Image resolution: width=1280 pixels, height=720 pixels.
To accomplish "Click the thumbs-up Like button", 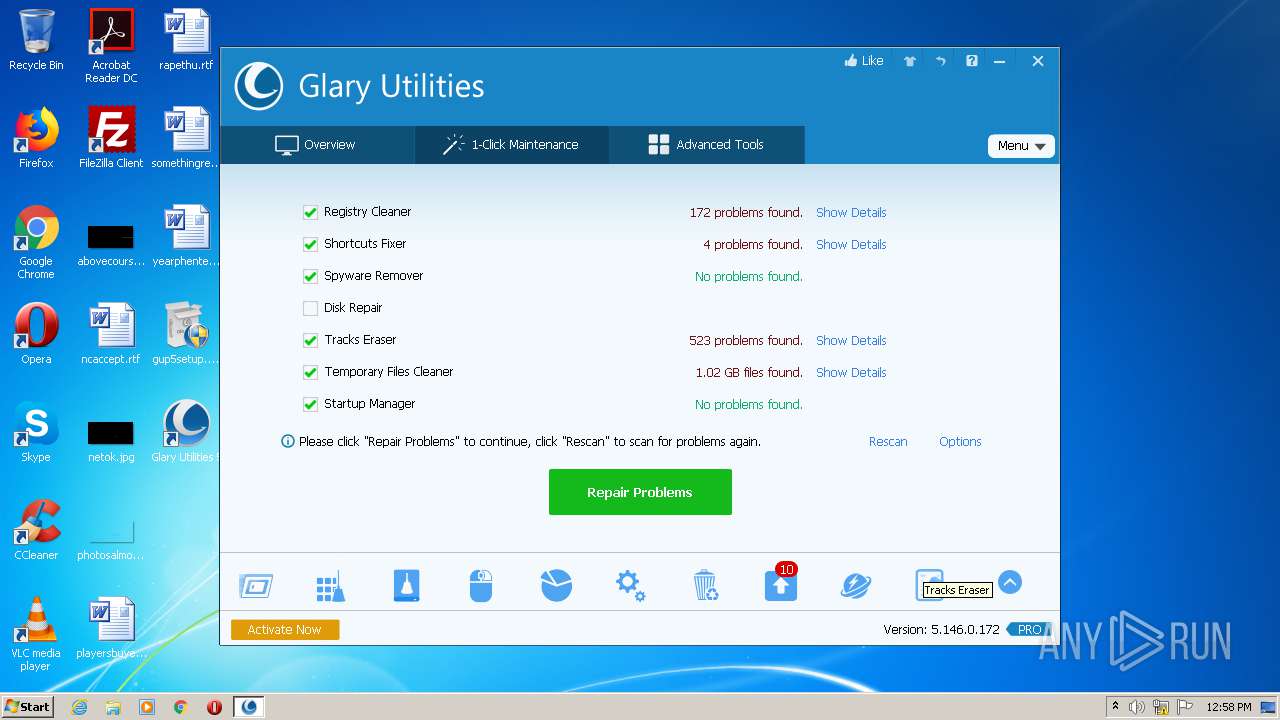I will (864, 61).
